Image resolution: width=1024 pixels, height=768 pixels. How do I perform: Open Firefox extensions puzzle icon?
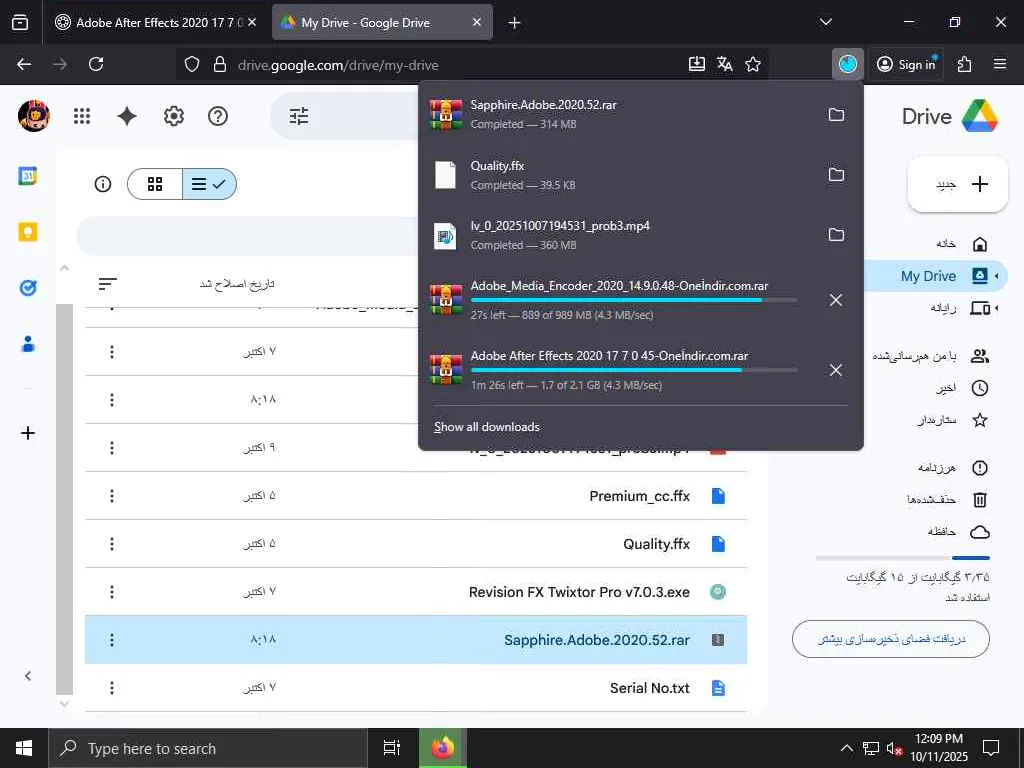pyautogui.click(x=965, y=64)
